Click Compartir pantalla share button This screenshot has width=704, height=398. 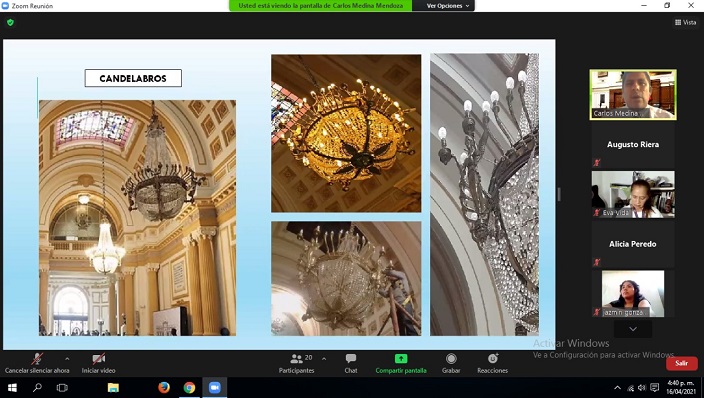click(401, 363)
